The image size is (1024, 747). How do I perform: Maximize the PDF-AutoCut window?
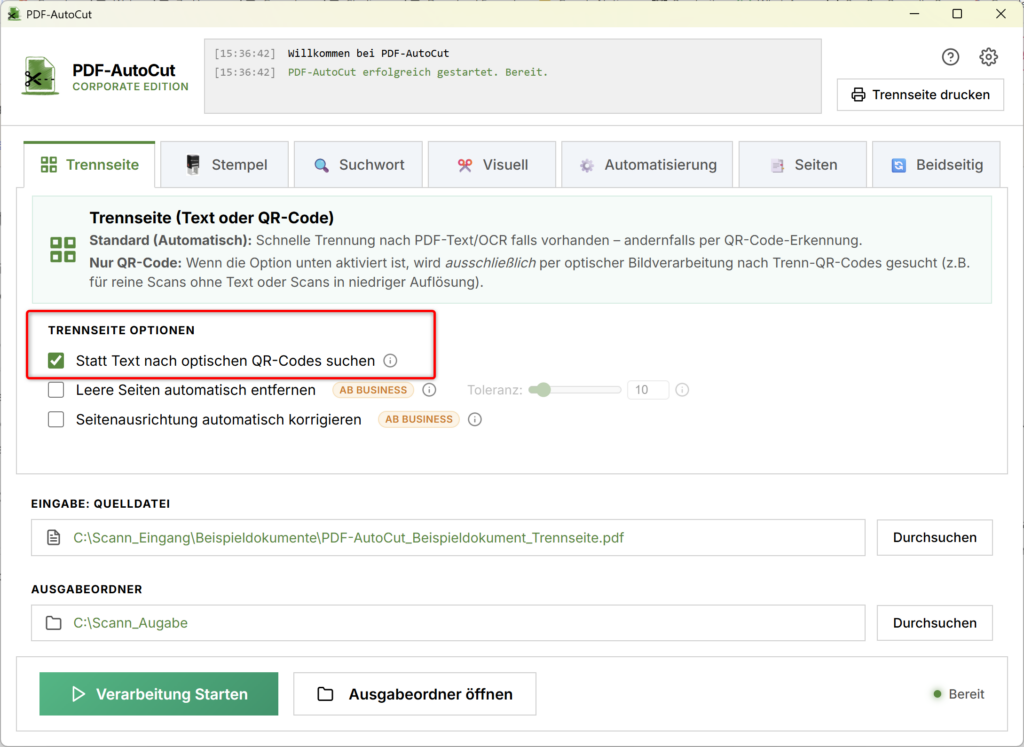point(957,14)
